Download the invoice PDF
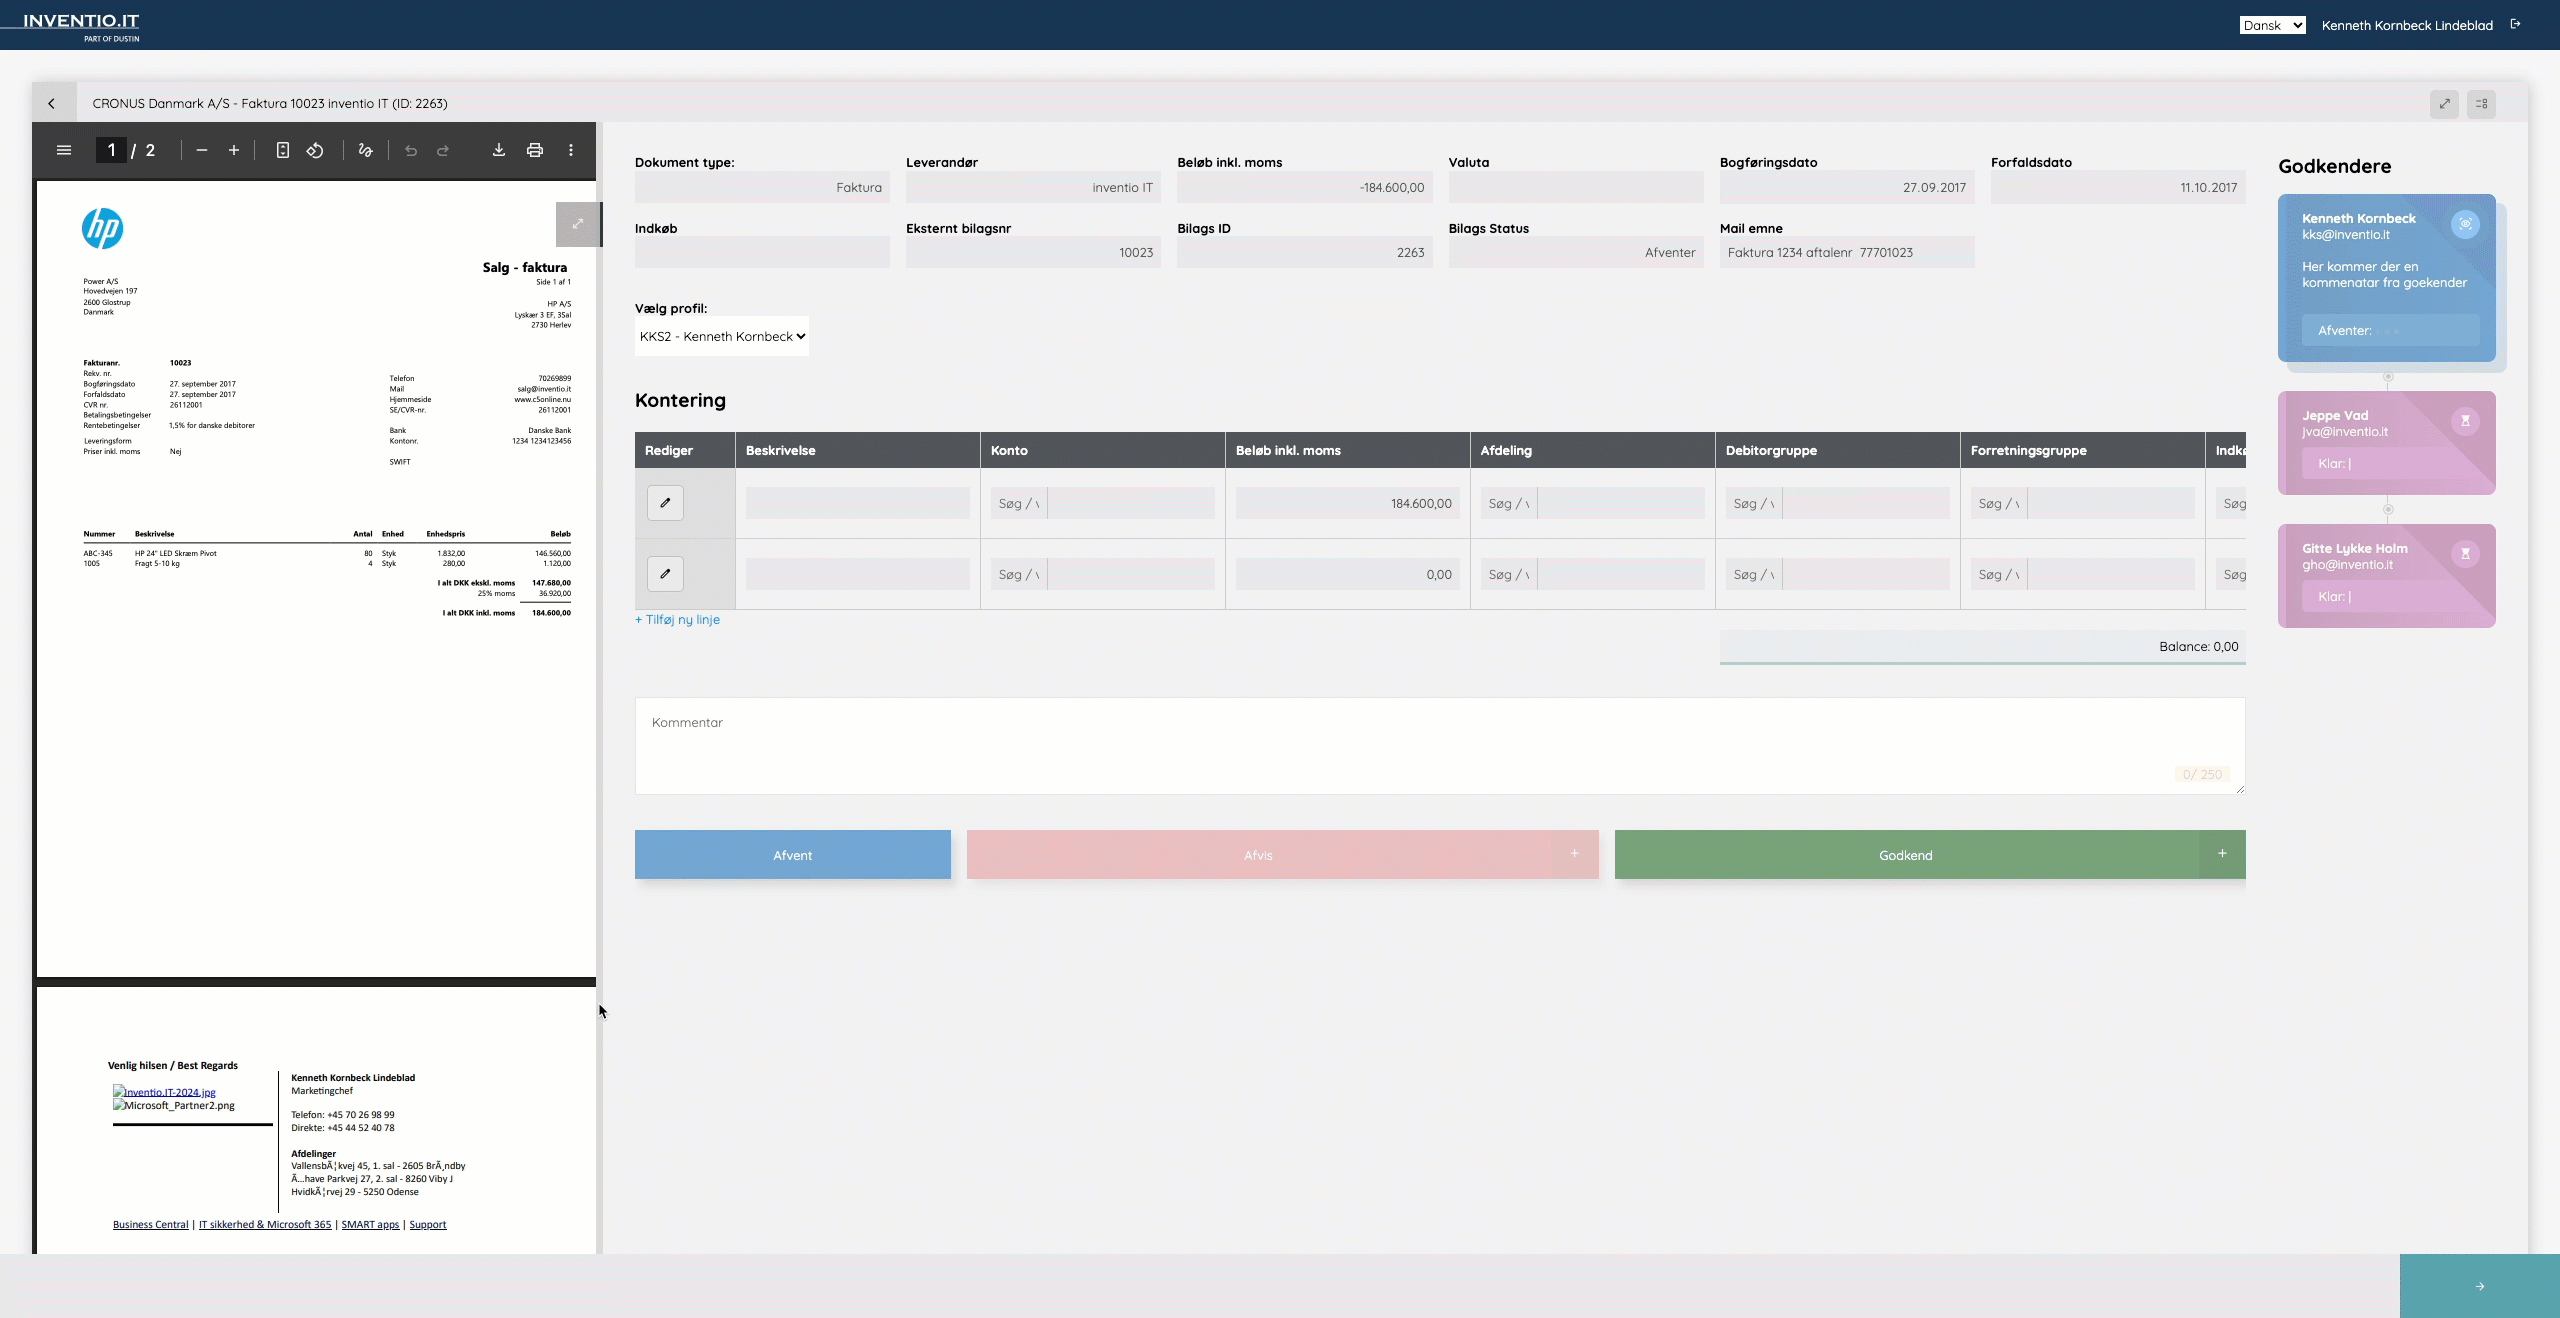Image resolution: width=2560 pixels, height=1318 pixels. point(498,150)
